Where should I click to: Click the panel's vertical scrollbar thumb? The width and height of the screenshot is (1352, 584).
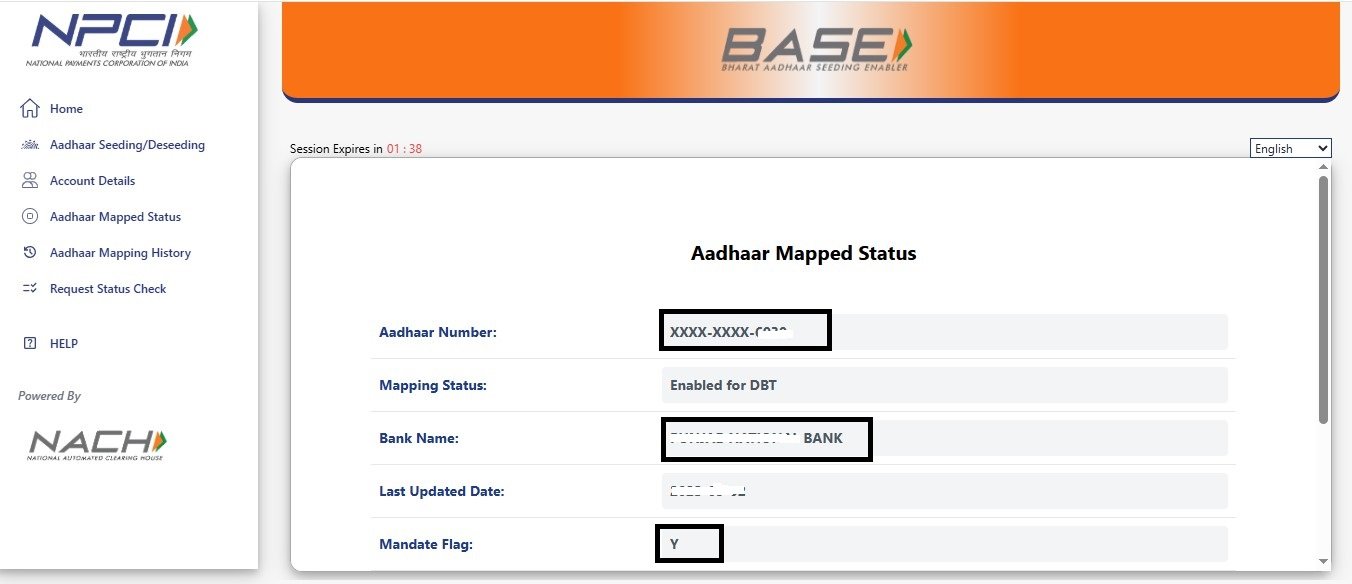tap(1323, 299)
